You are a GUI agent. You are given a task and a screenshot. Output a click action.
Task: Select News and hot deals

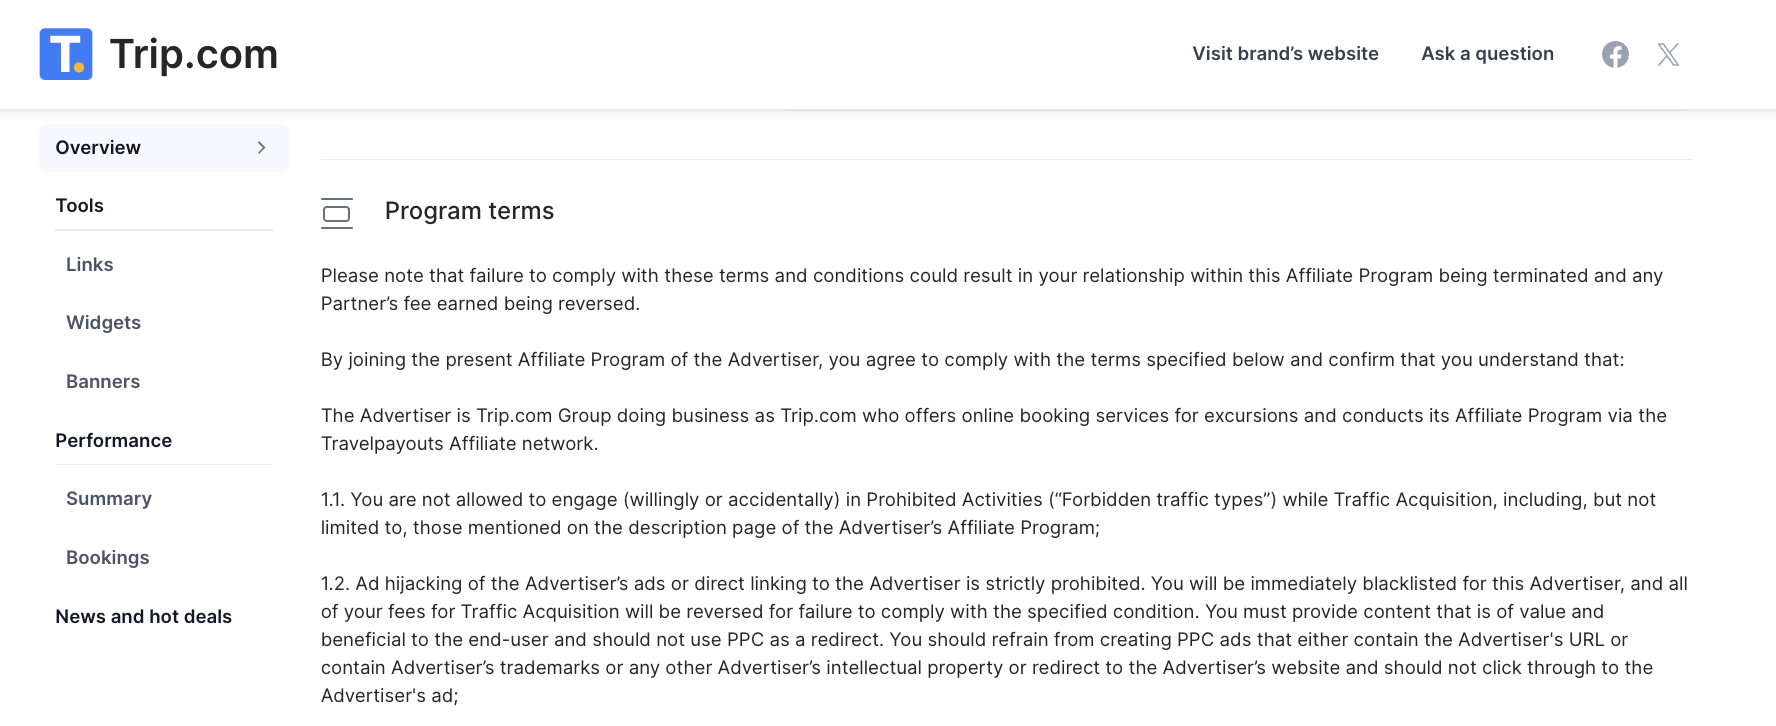(144, 617)
